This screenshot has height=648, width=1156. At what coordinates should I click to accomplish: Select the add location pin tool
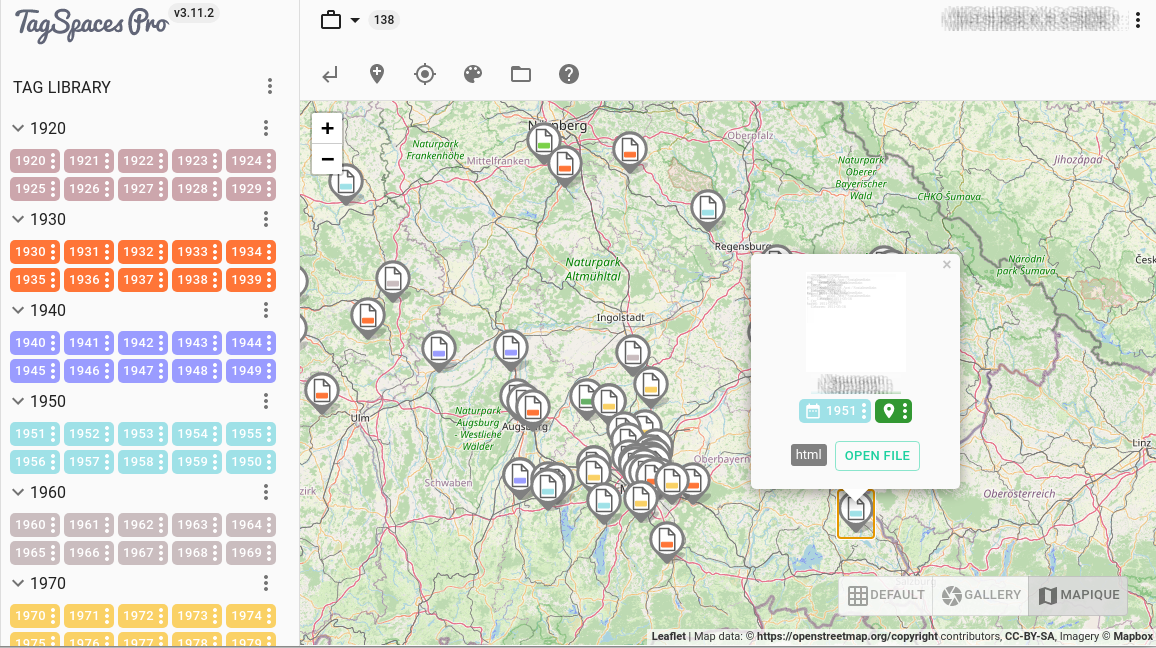[376, 74]
